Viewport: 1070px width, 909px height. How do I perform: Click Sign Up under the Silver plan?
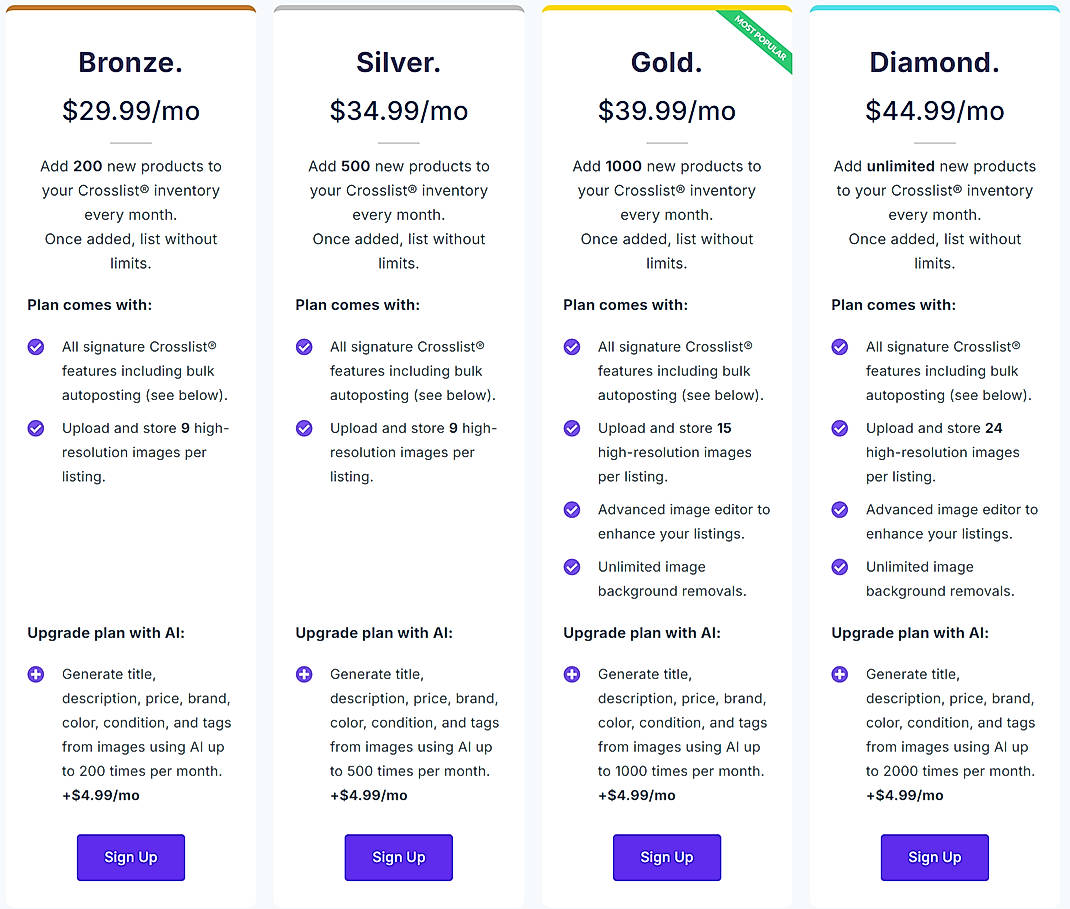coord(398,857)
